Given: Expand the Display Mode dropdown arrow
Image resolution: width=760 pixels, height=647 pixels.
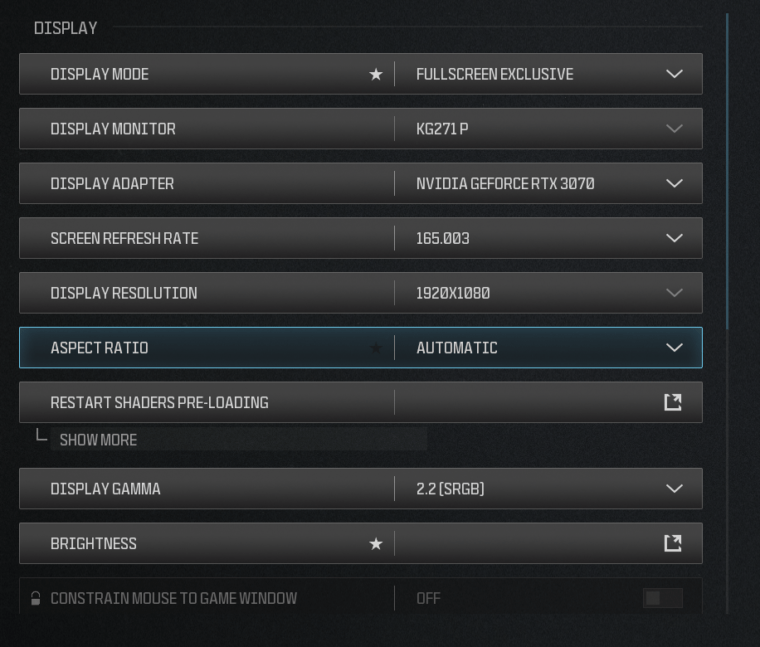Looking at the screenshot, I should 674,74.
